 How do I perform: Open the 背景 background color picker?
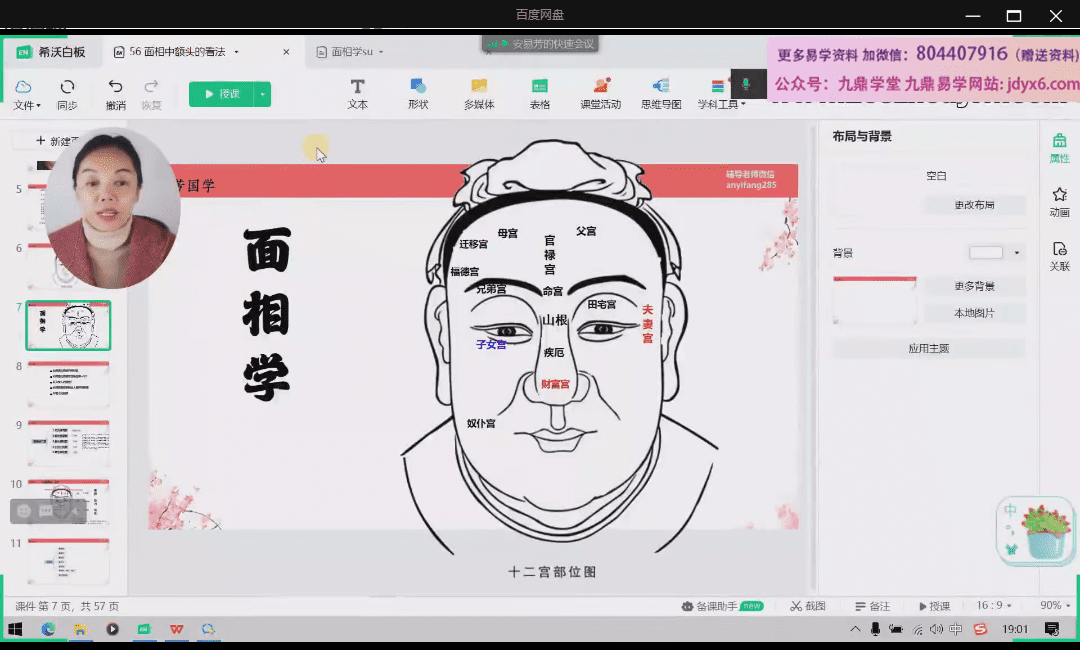991,252
